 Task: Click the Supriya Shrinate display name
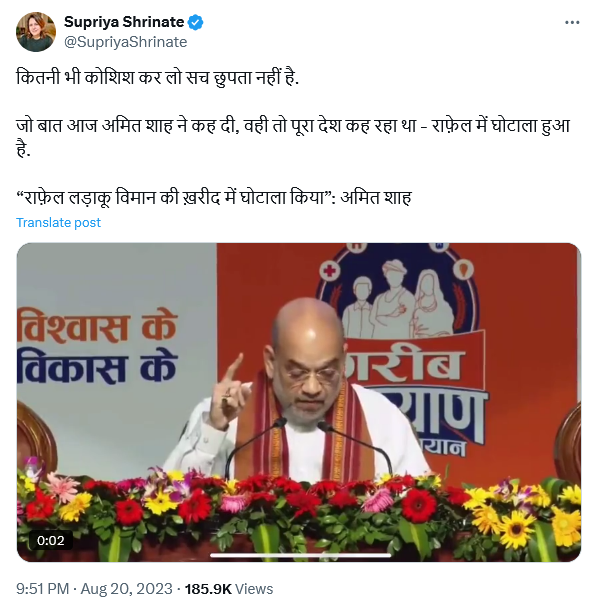[124, 22]
